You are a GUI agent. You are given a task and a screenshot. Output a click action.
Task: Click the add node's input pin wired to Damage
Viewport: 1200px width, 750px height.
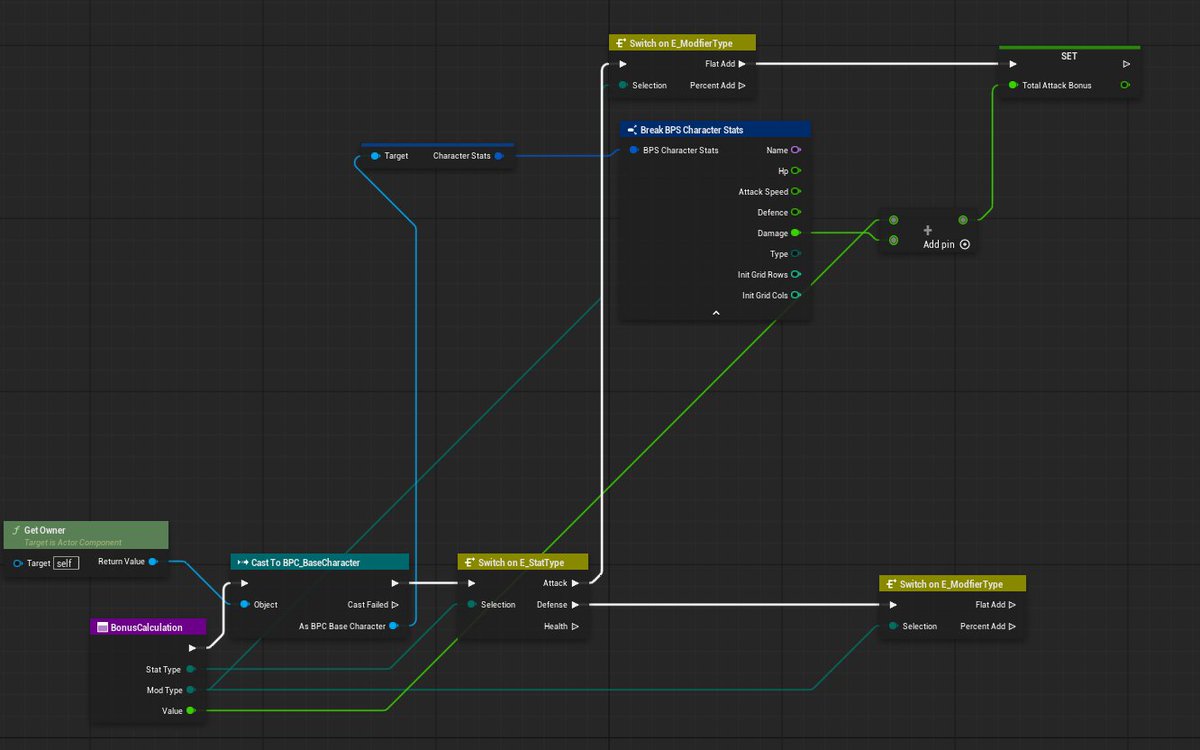click(x=893, y=240)
